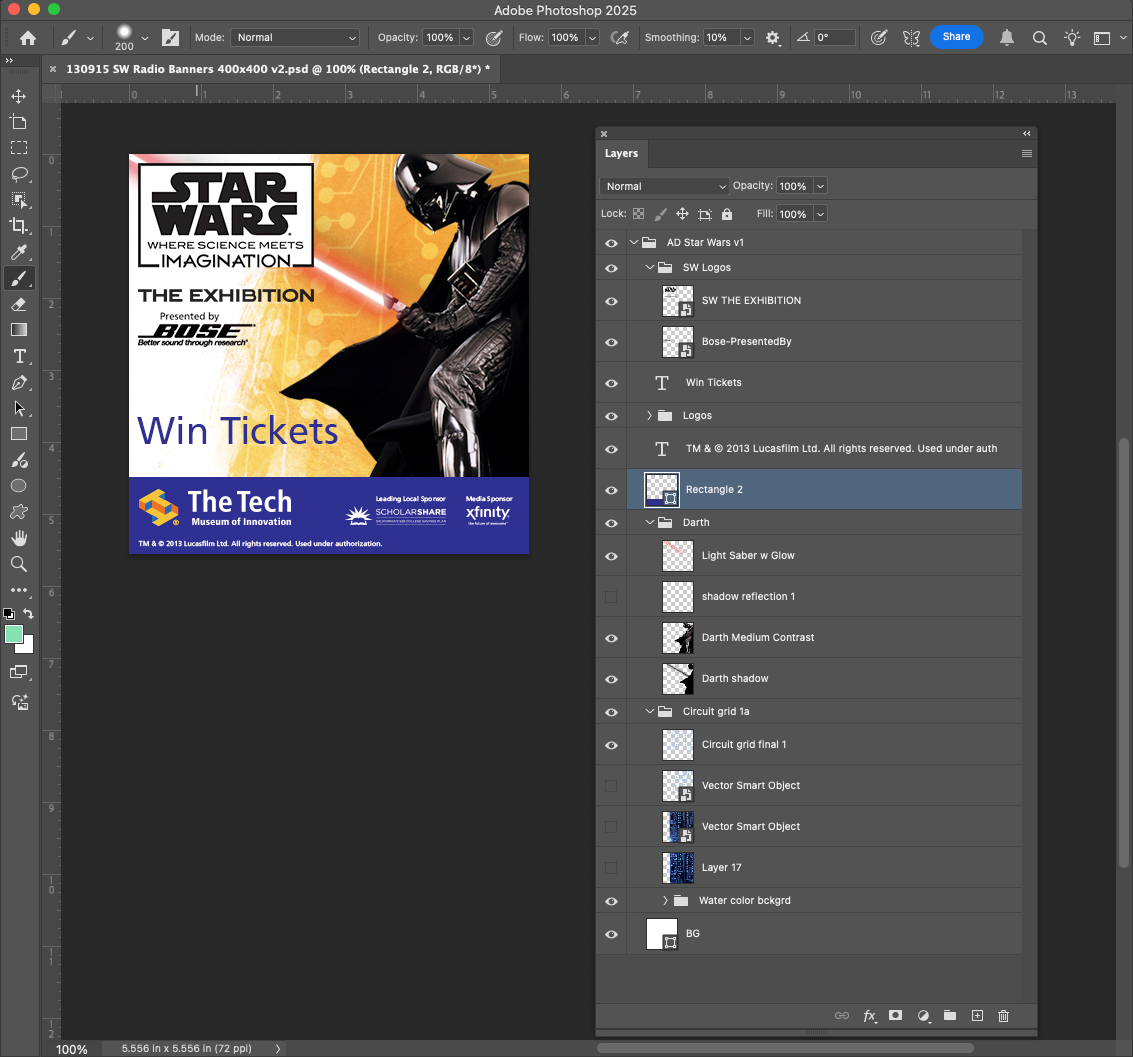Open symmetry paint butterfly options

click(911, 38)
